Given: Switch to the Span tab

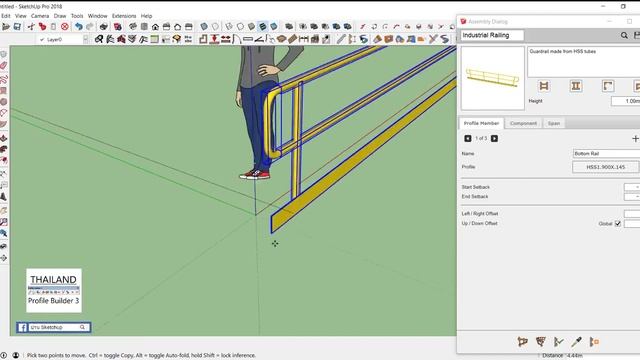Looking at the screenshot, I should pyautogui.click(x=554, y=123).
